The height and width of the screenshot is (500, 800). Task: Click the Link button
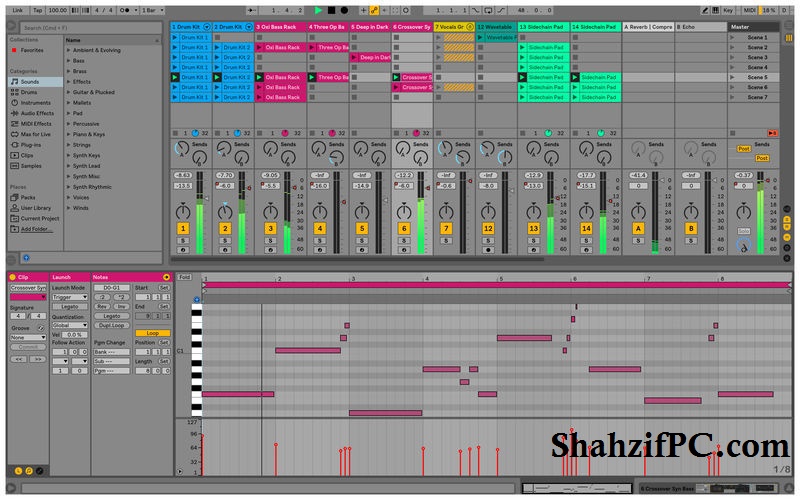pyautogui.click(x=17, y=10)
